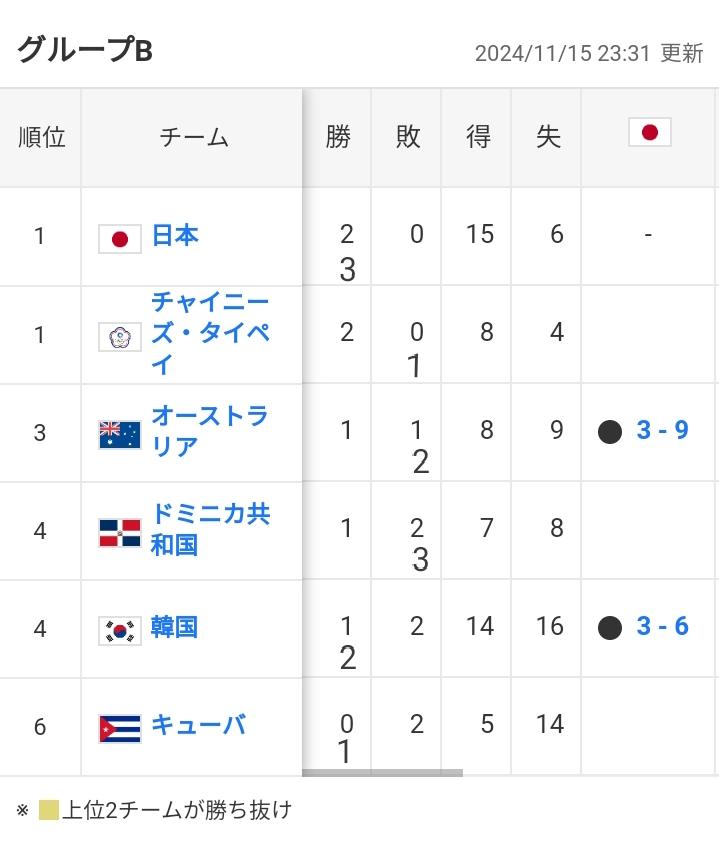Open the ドミニカ共和国 team link
Viewport: 719px width, 844px height.
pos(210,529)
